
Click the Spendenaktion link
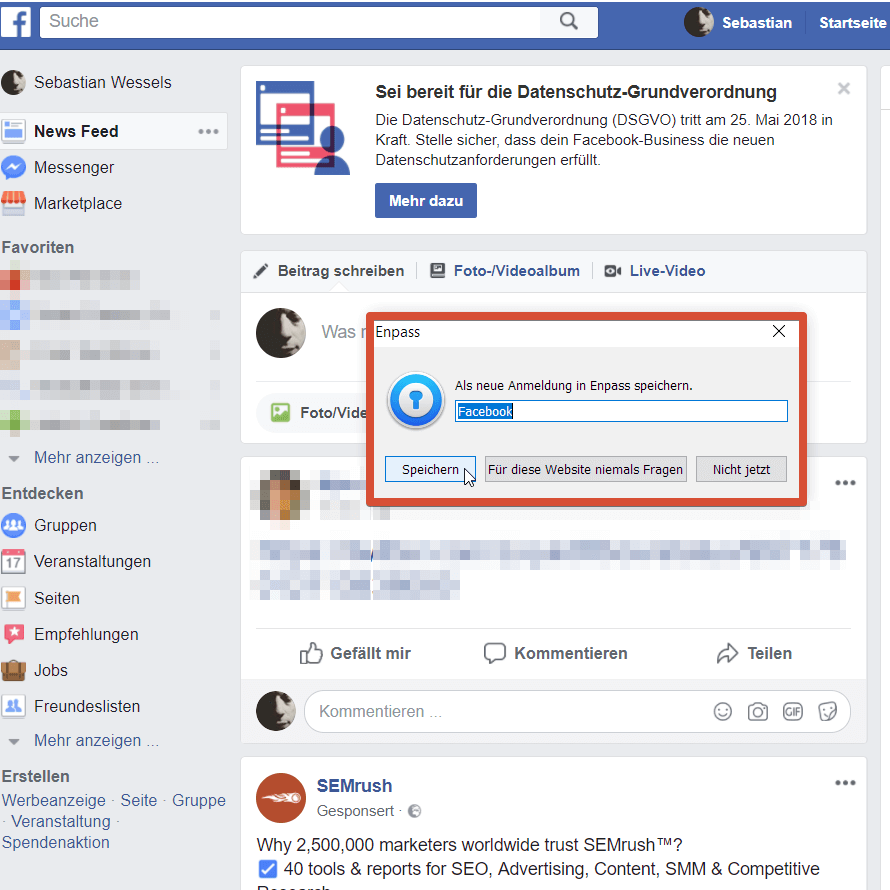tap(56, 842)
